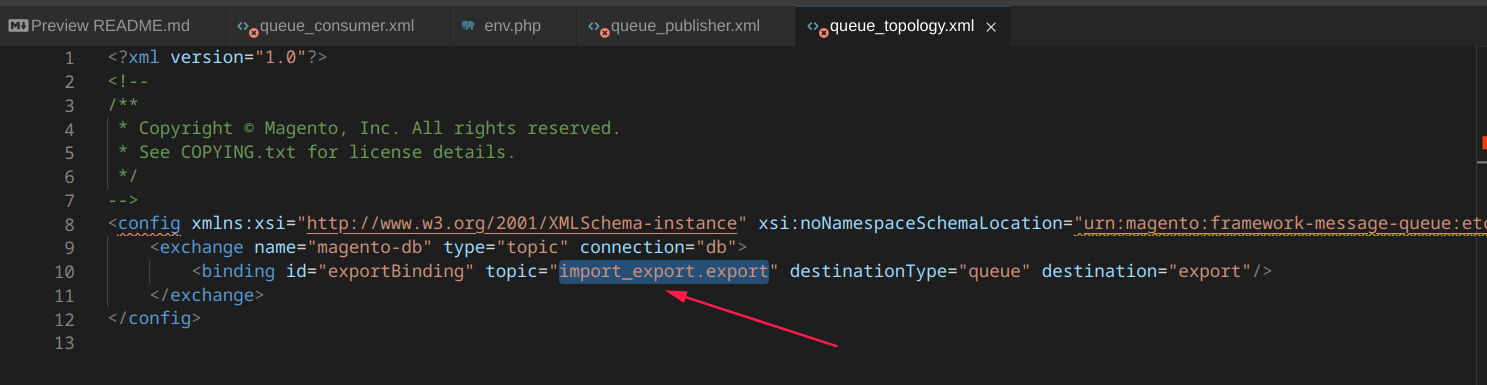The width and height of the screenshot is (1487, 385).
Task: Click line number 1 in the gutter
Action: pos(69,57)
